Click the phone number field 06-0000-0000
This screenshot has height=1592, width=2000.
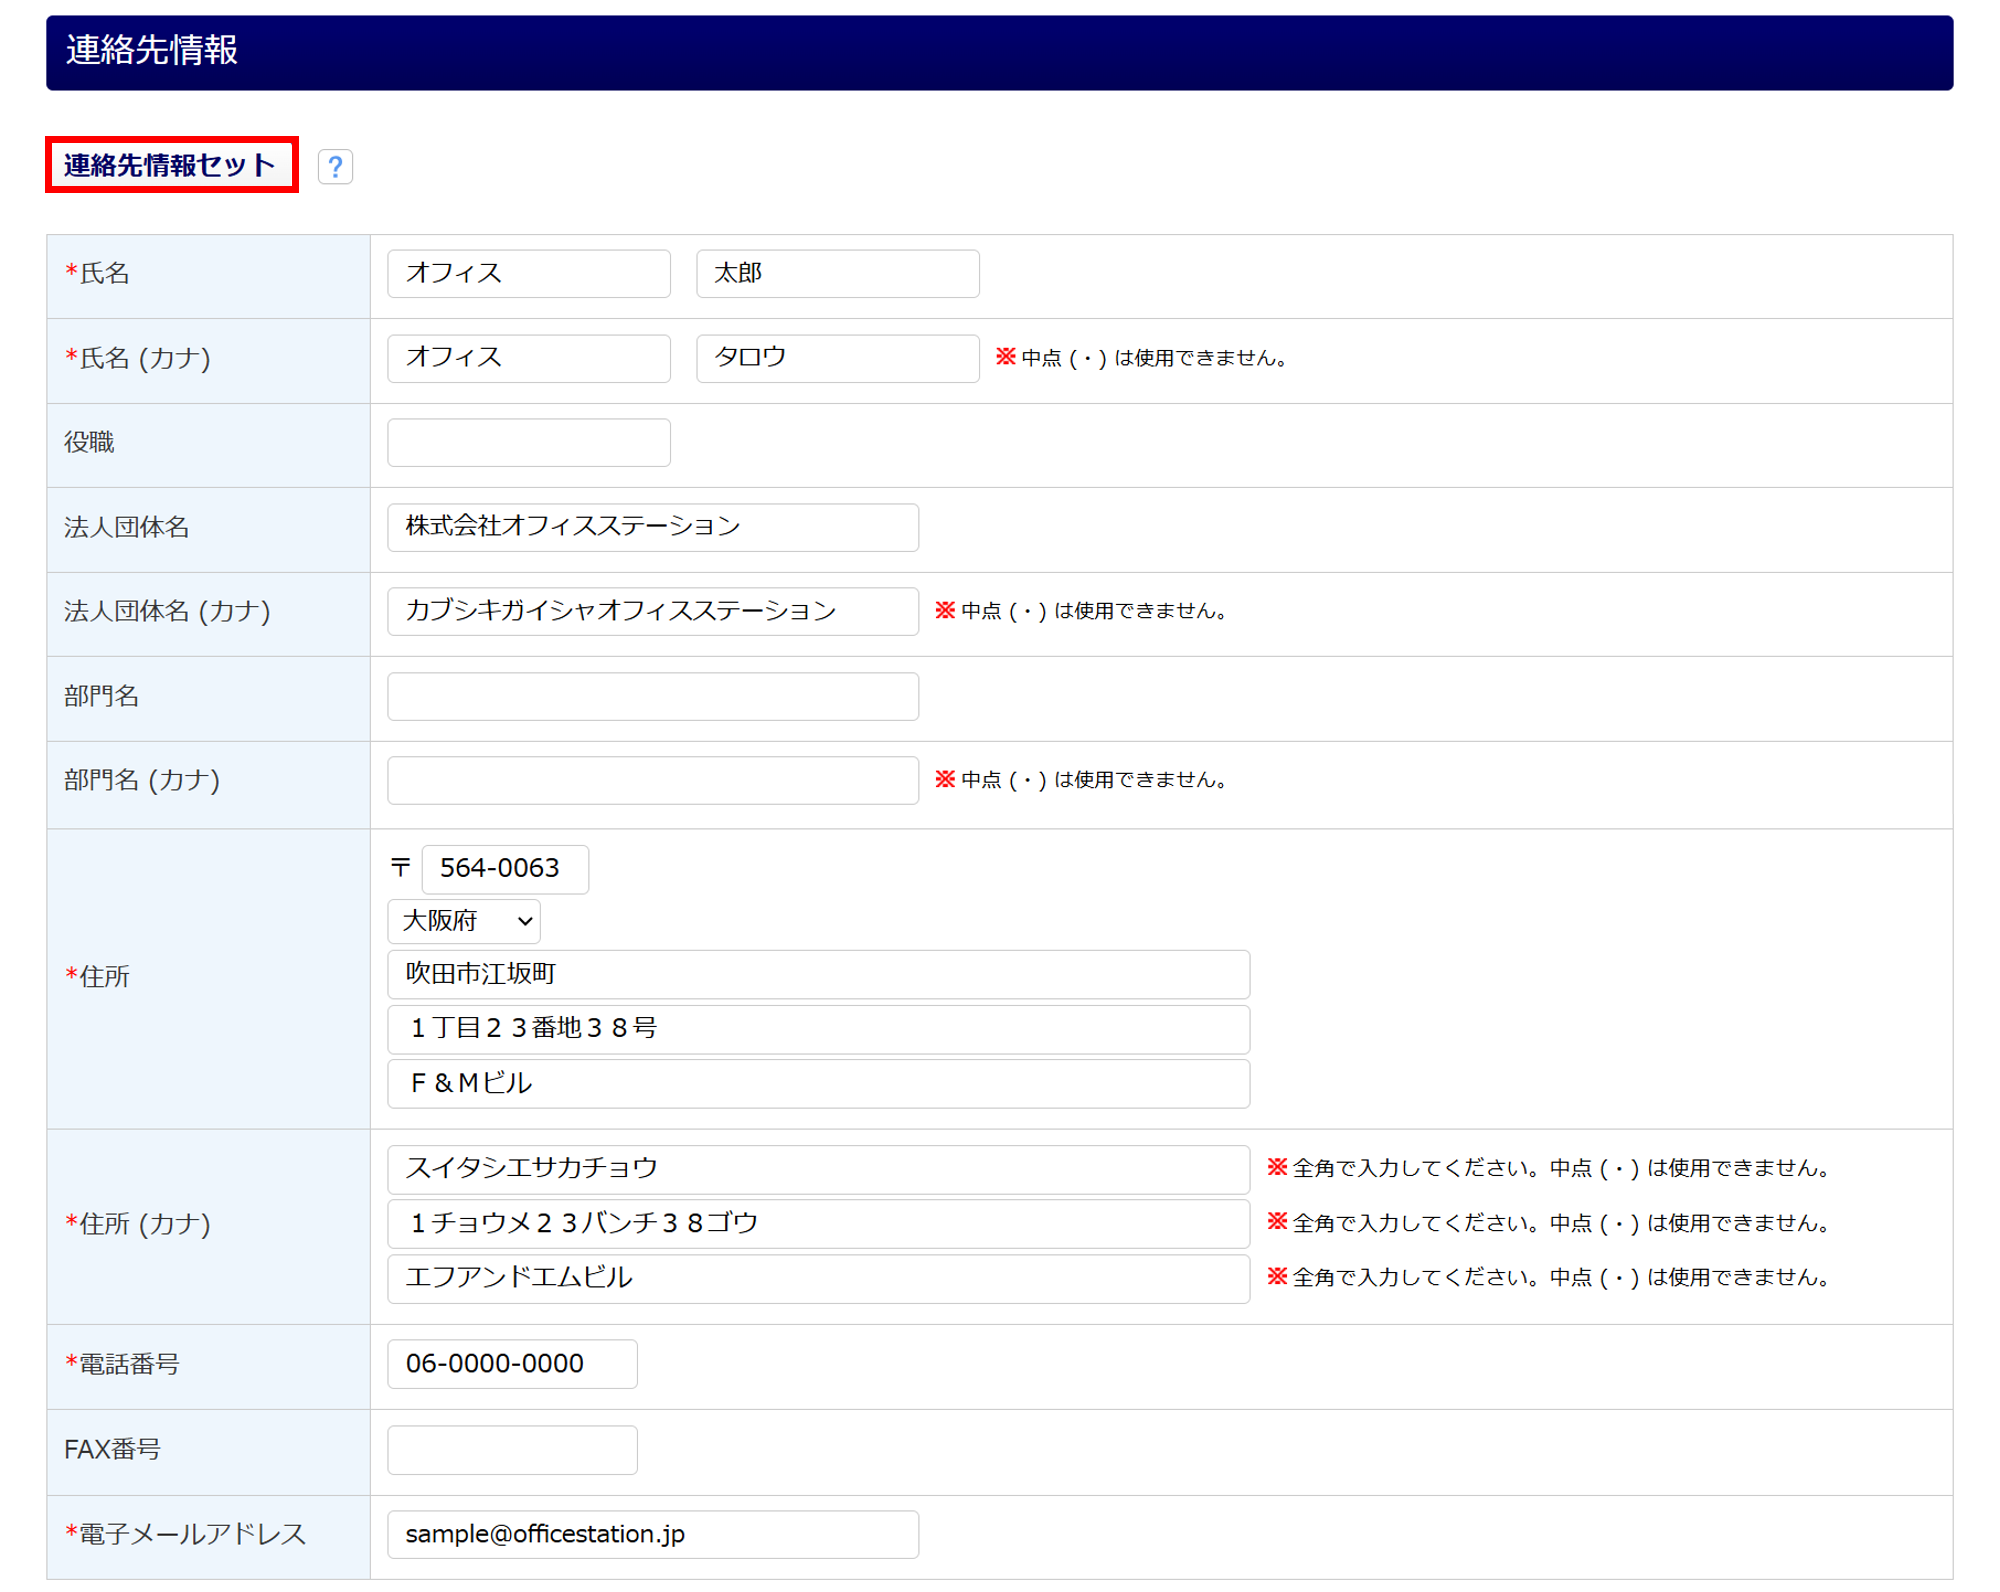coord(512,1364)
